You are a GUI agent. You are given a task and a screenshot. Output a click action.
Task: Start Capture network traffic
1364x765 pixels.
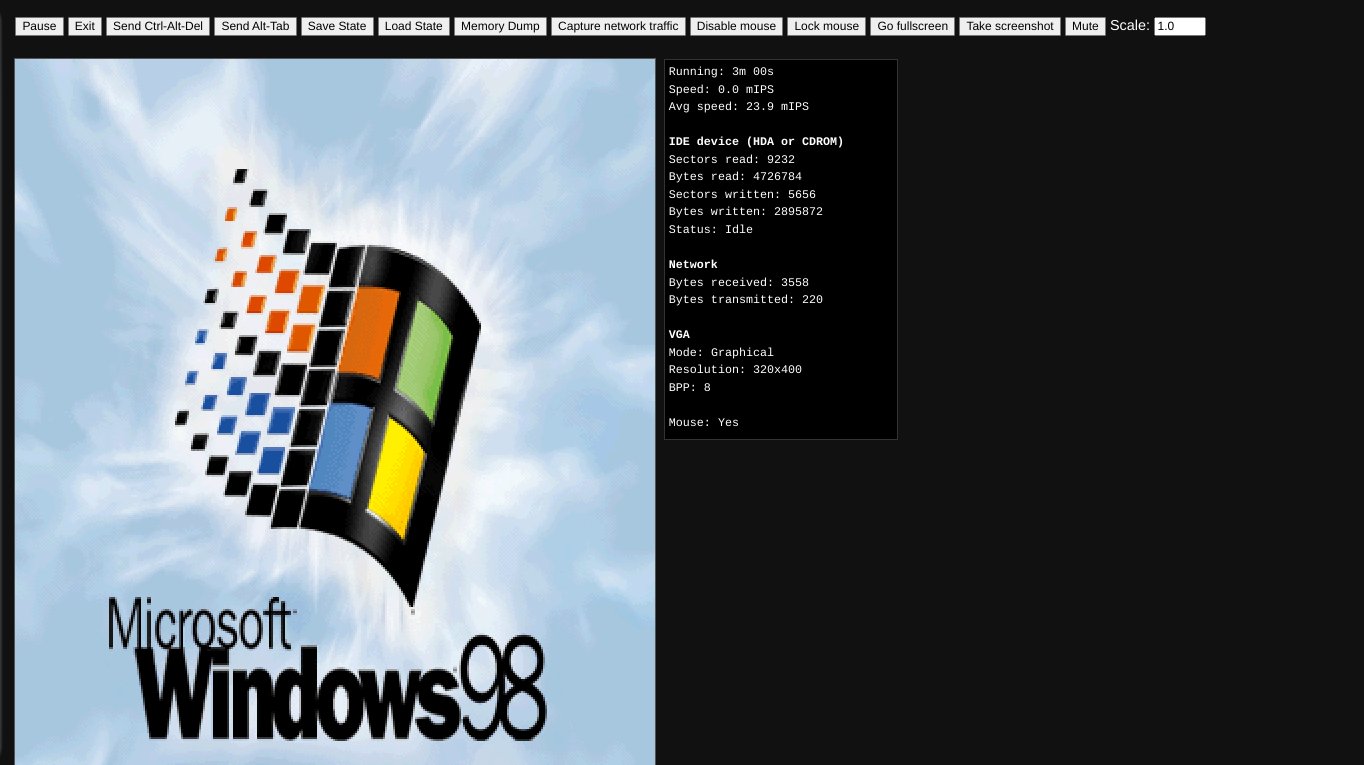(618, 26)
